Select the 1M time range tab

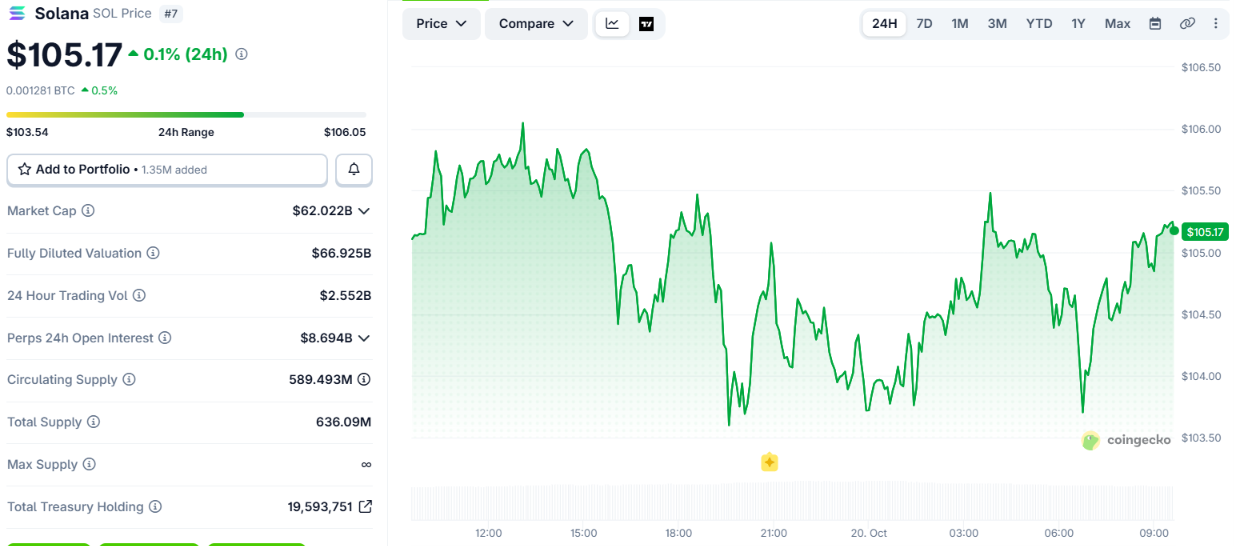[x=960, y=23]
